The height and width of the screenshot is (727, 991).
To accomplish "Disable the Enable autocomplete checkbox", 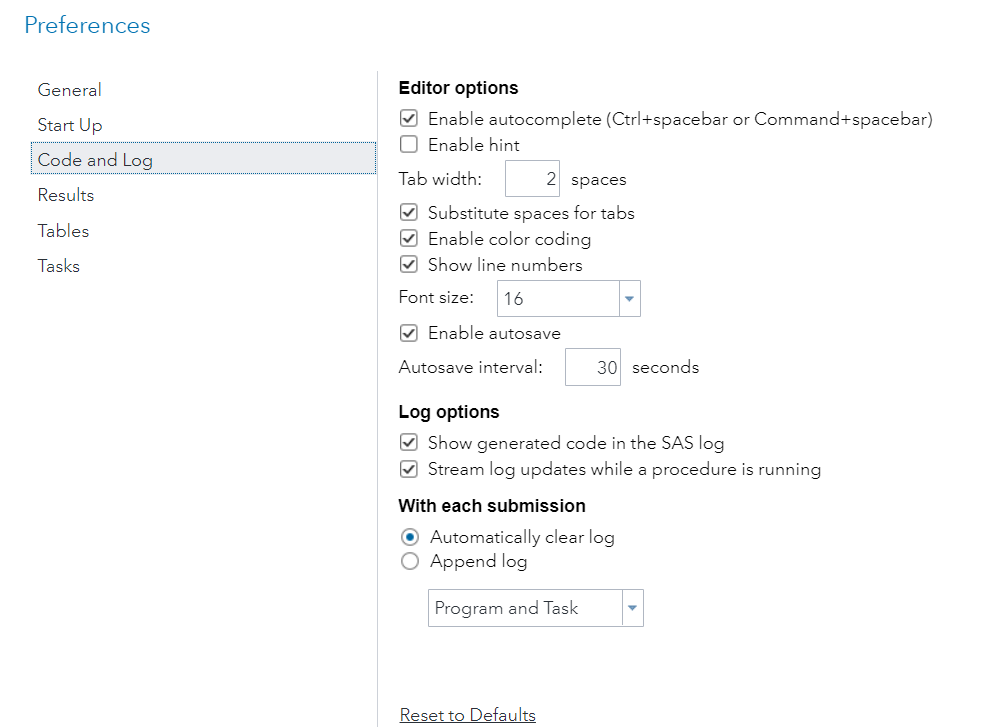I will point(409,119).
